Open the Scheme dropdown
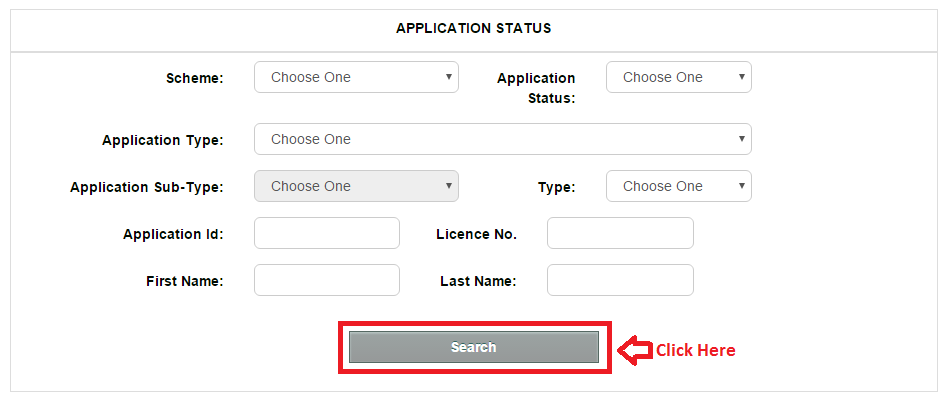 [356, 77]
